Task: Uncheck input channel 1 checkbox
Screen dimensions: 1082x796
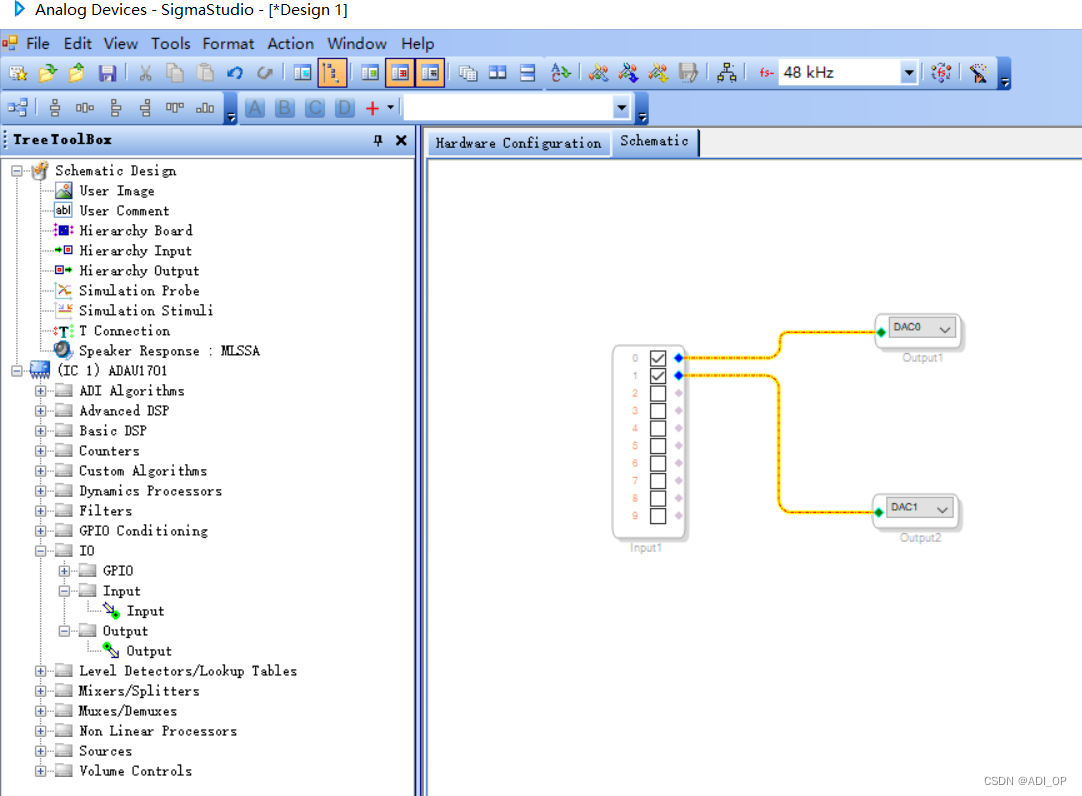Action: tap(658, 376)
